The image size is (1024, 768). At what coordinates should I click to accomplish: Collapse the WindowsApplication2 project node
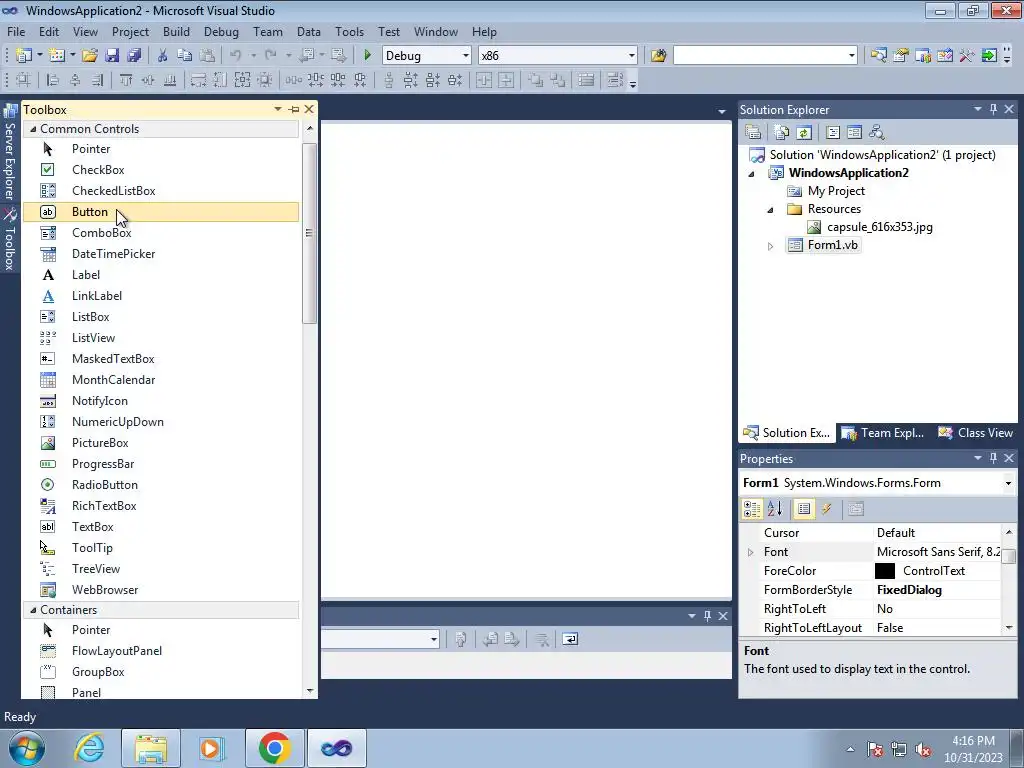pos(751,174)
